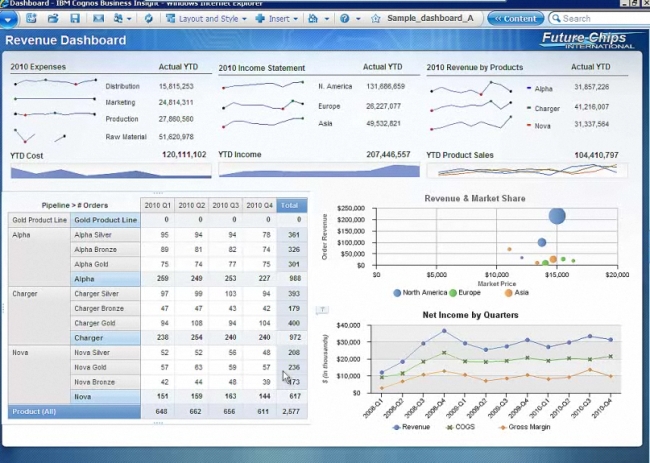Click the large North America bubble
This screenshot has height=463, width=650.
pyautogui.click(x=557, y=216)
